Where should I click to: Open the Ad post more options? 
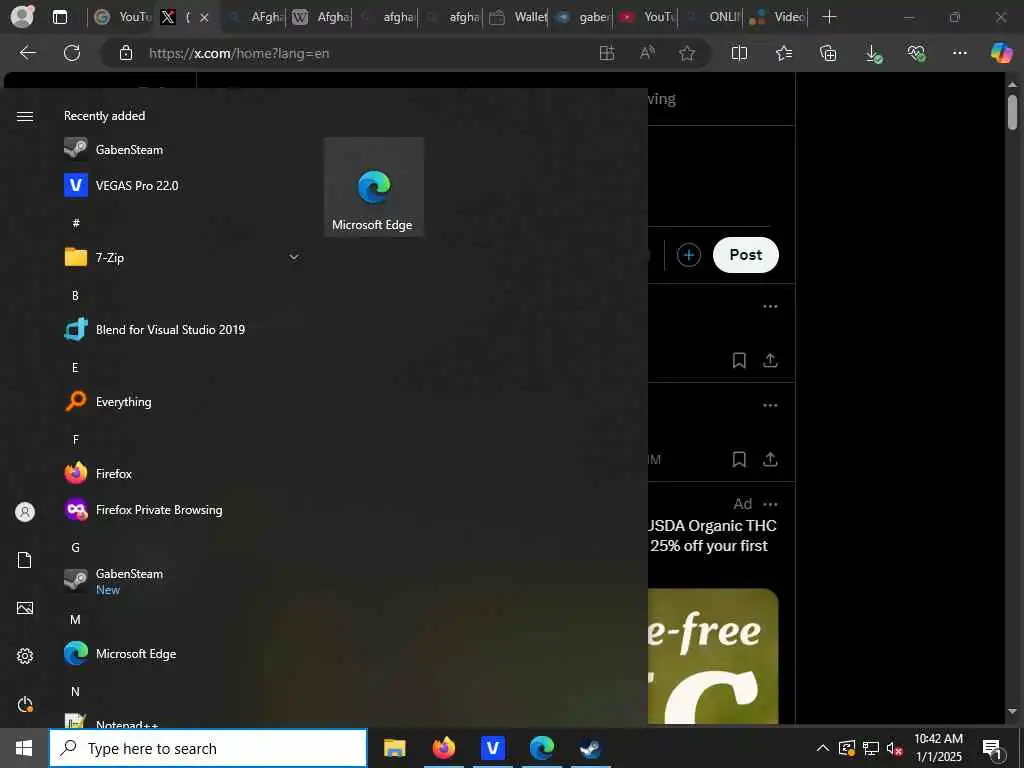pyautogui.click(x=770, y=504)
